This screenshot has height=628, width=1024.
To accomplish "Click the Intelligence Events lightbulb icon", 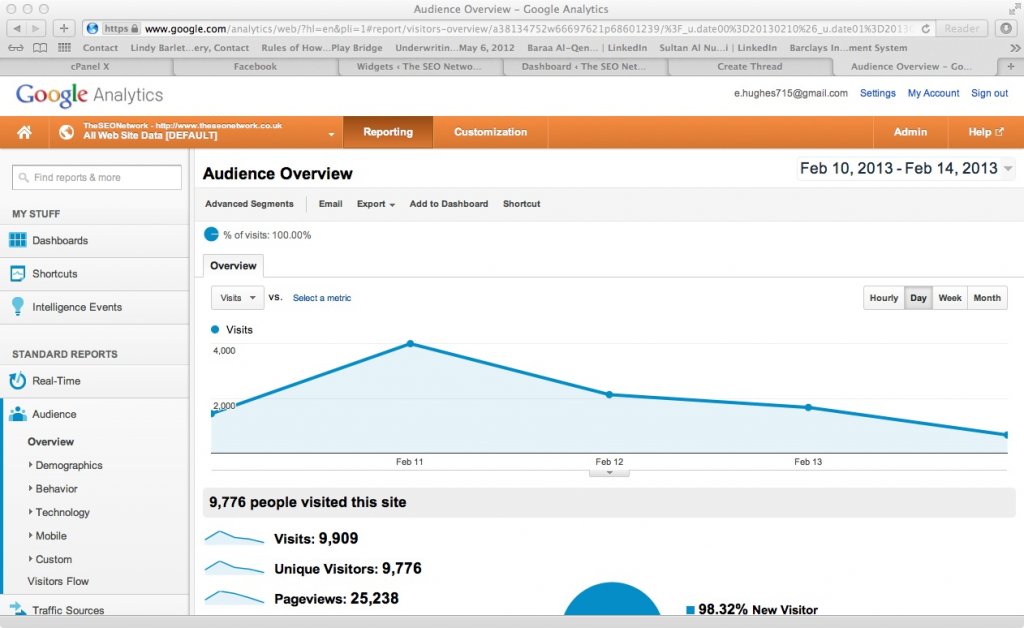I will tap(18, 306).
